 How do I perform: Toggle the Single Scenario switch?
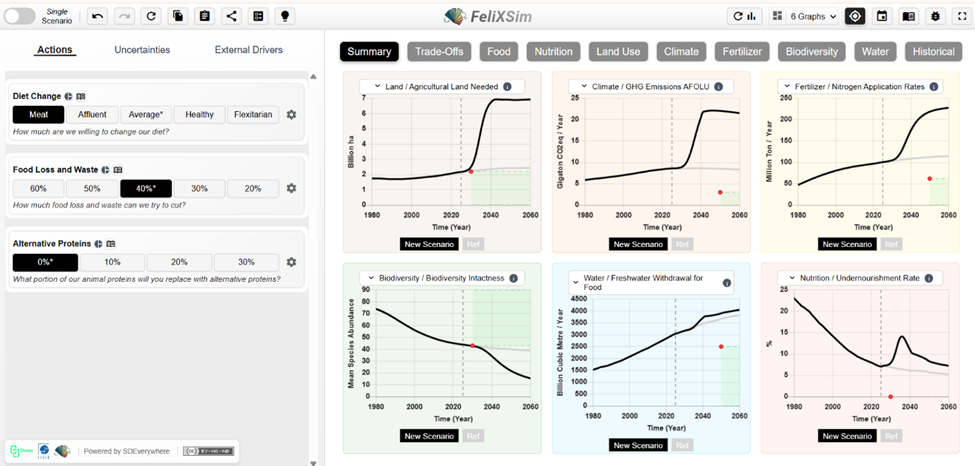(x=20, y=16)
